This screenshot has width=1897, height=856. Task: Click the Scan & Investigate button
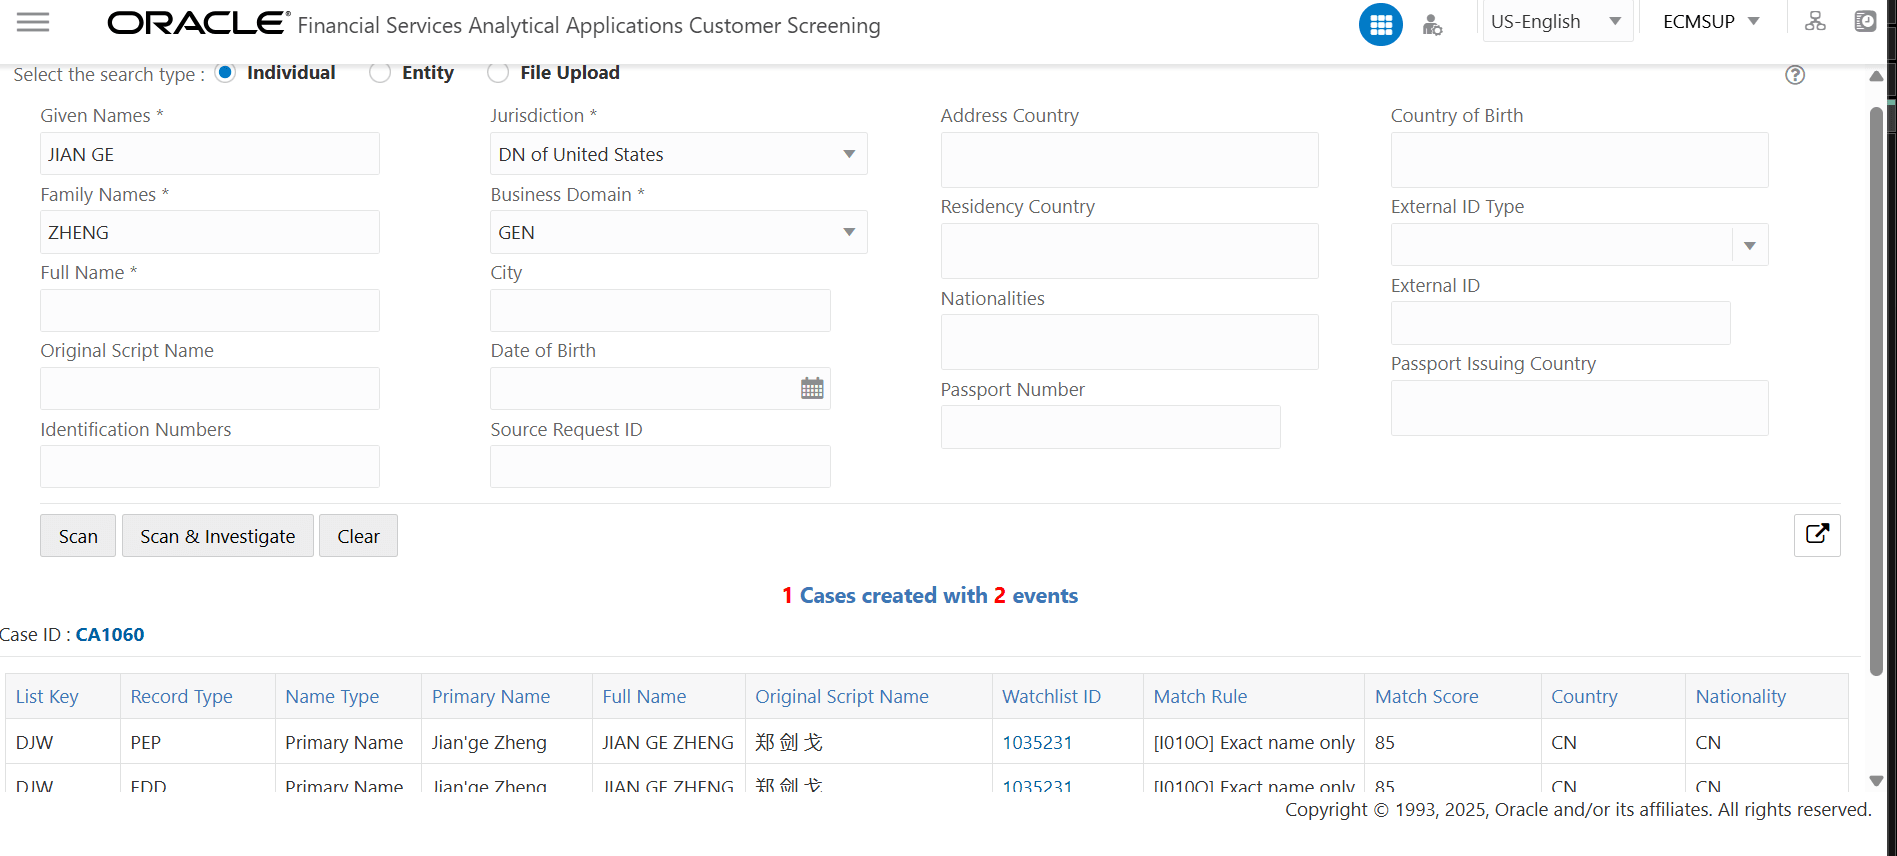click(217, 536)
